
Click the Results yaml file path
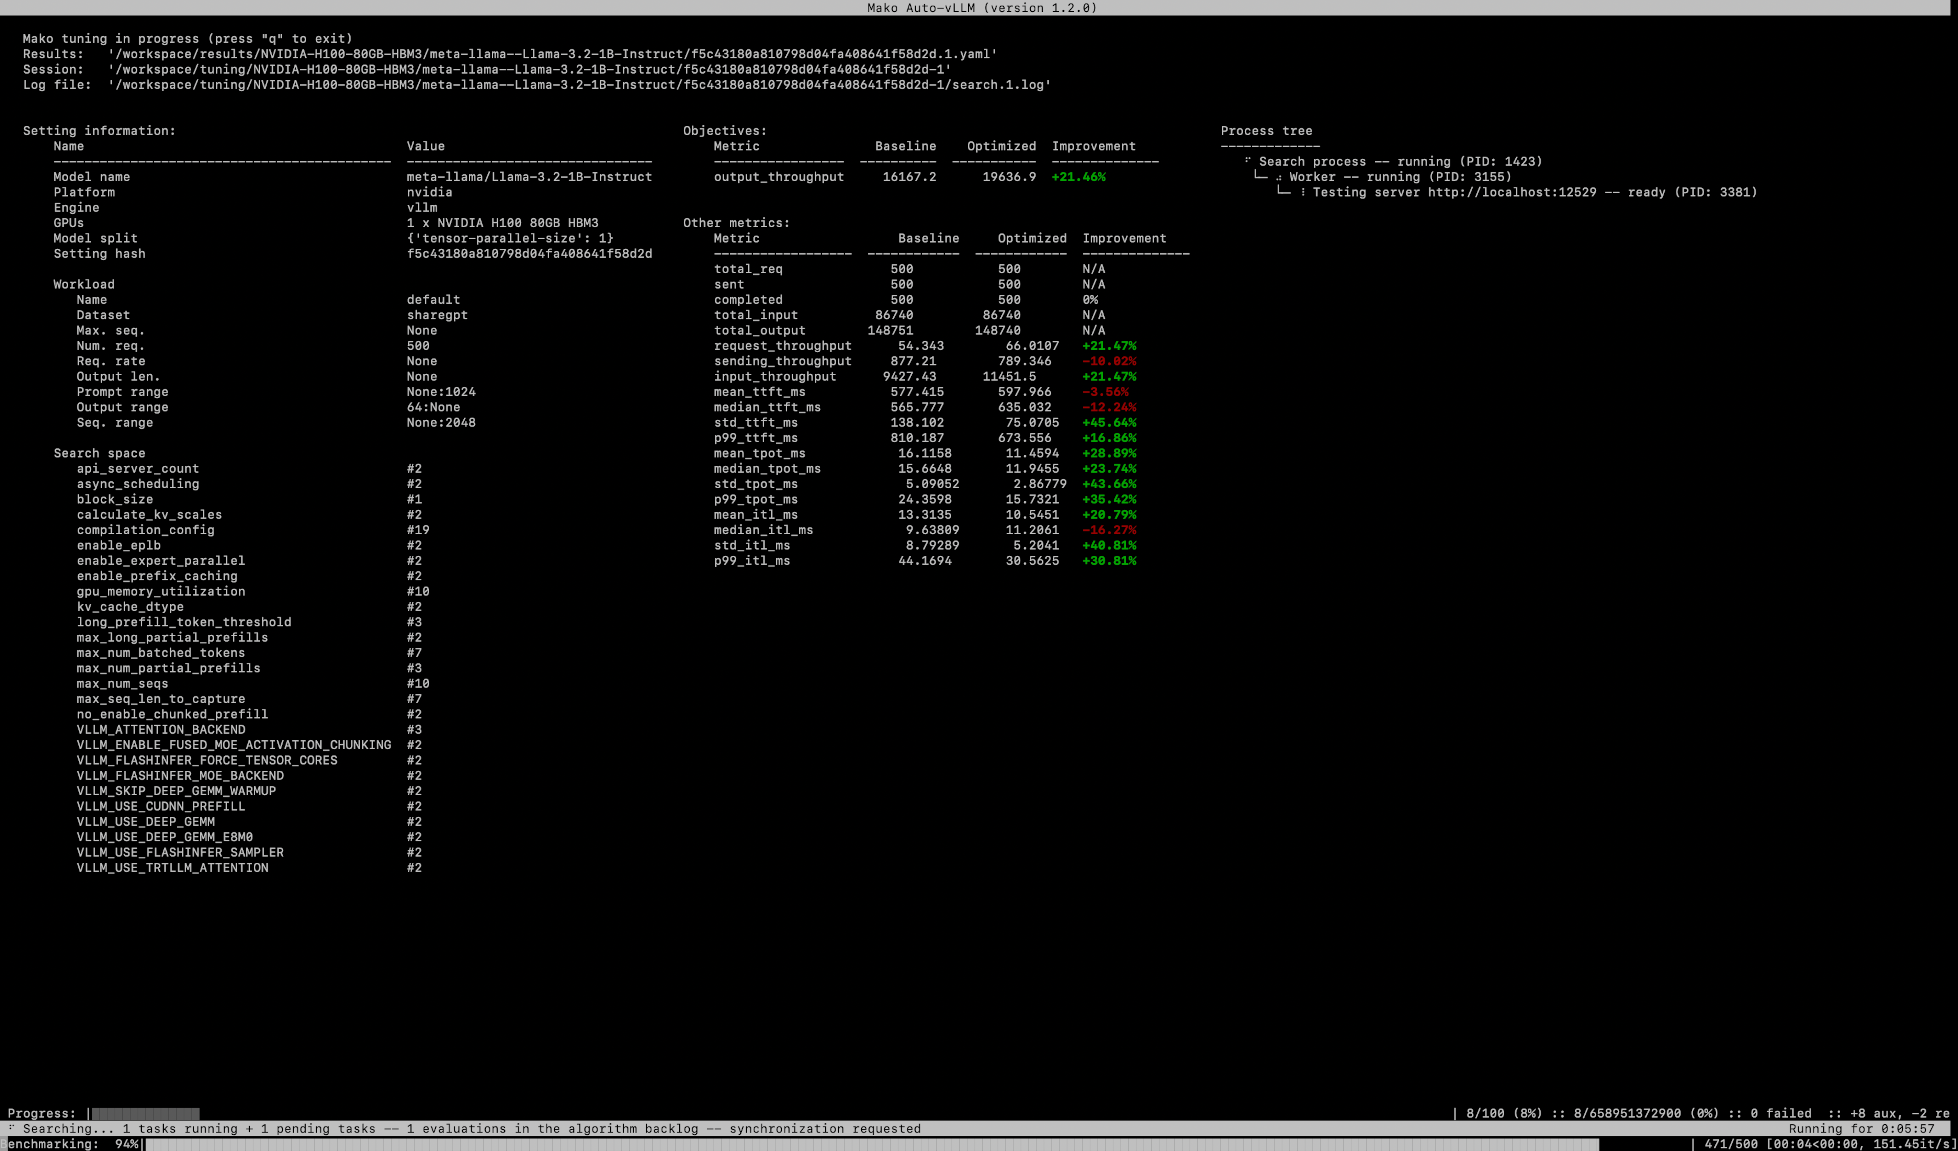[553, 54]
